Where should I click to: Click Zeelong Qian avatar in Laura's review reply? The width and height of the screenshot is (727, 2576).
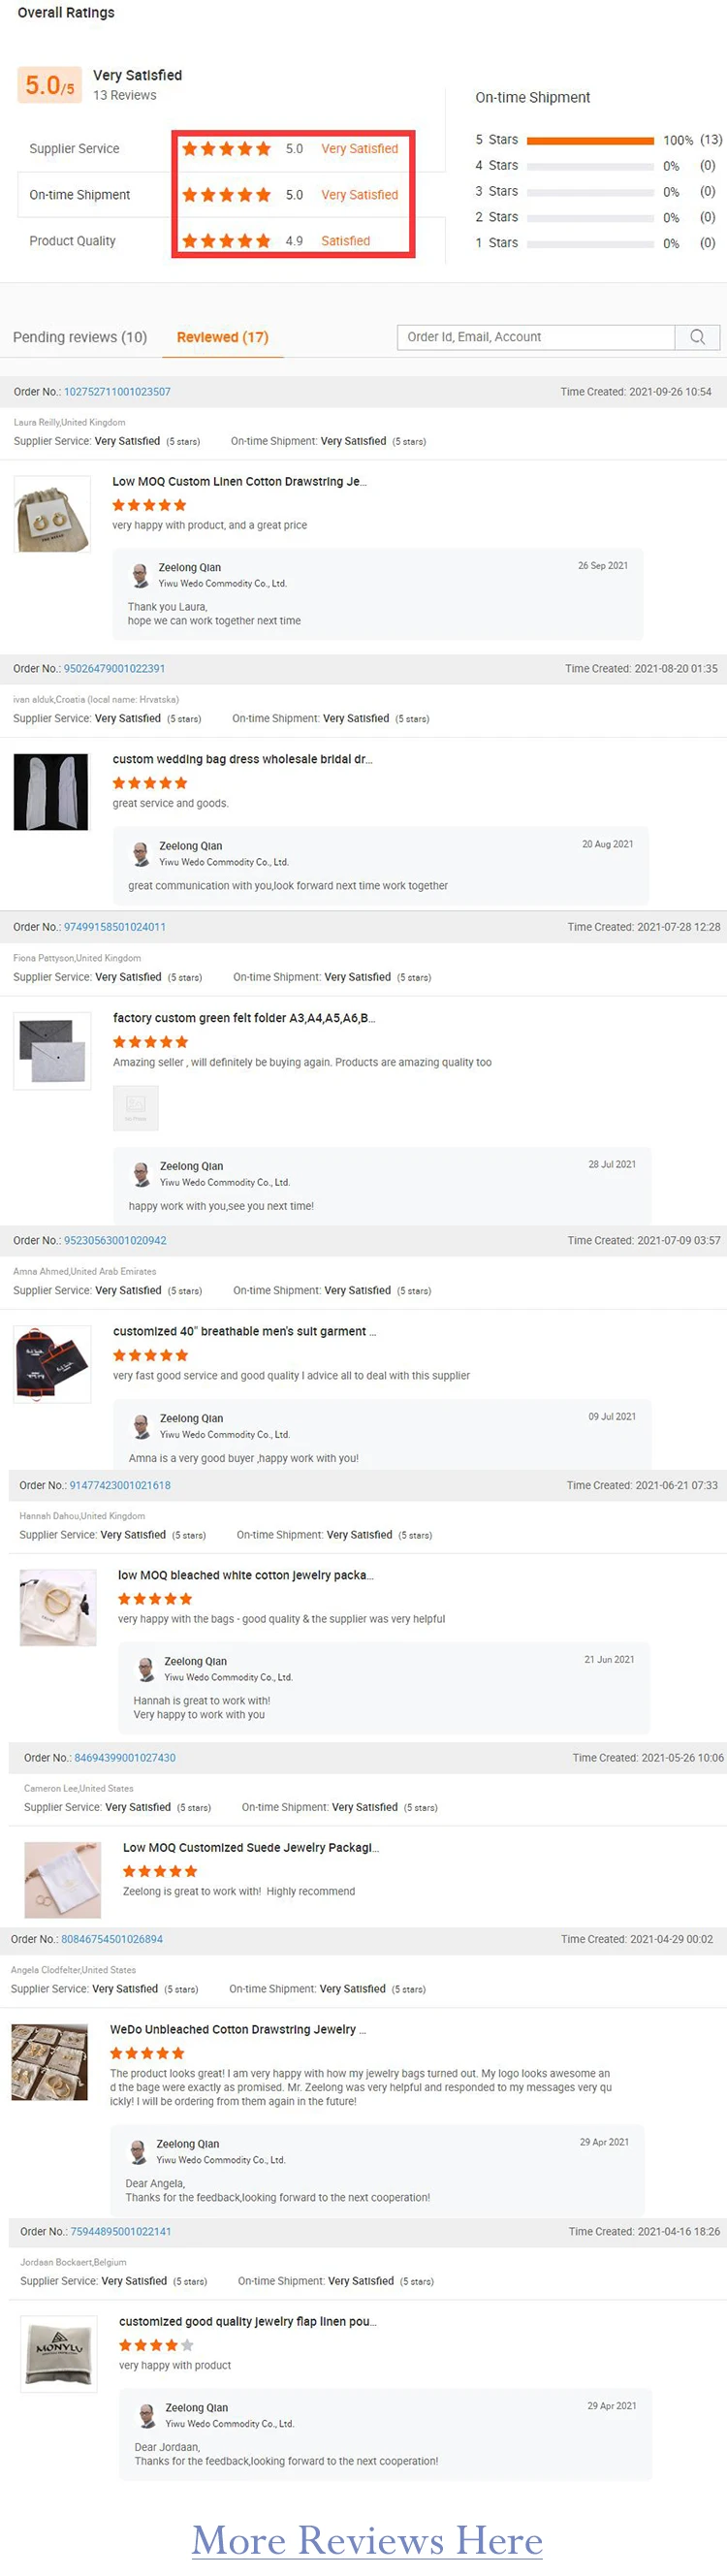pos(141,574)
